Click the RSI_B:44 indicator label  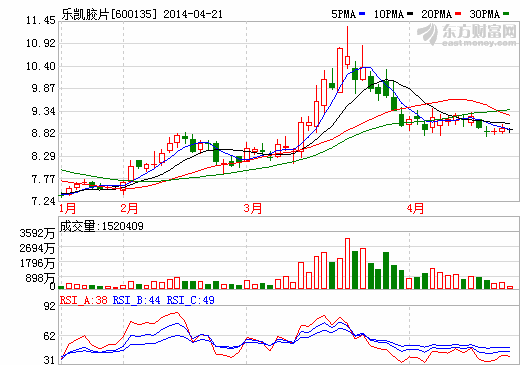[137, 300]
